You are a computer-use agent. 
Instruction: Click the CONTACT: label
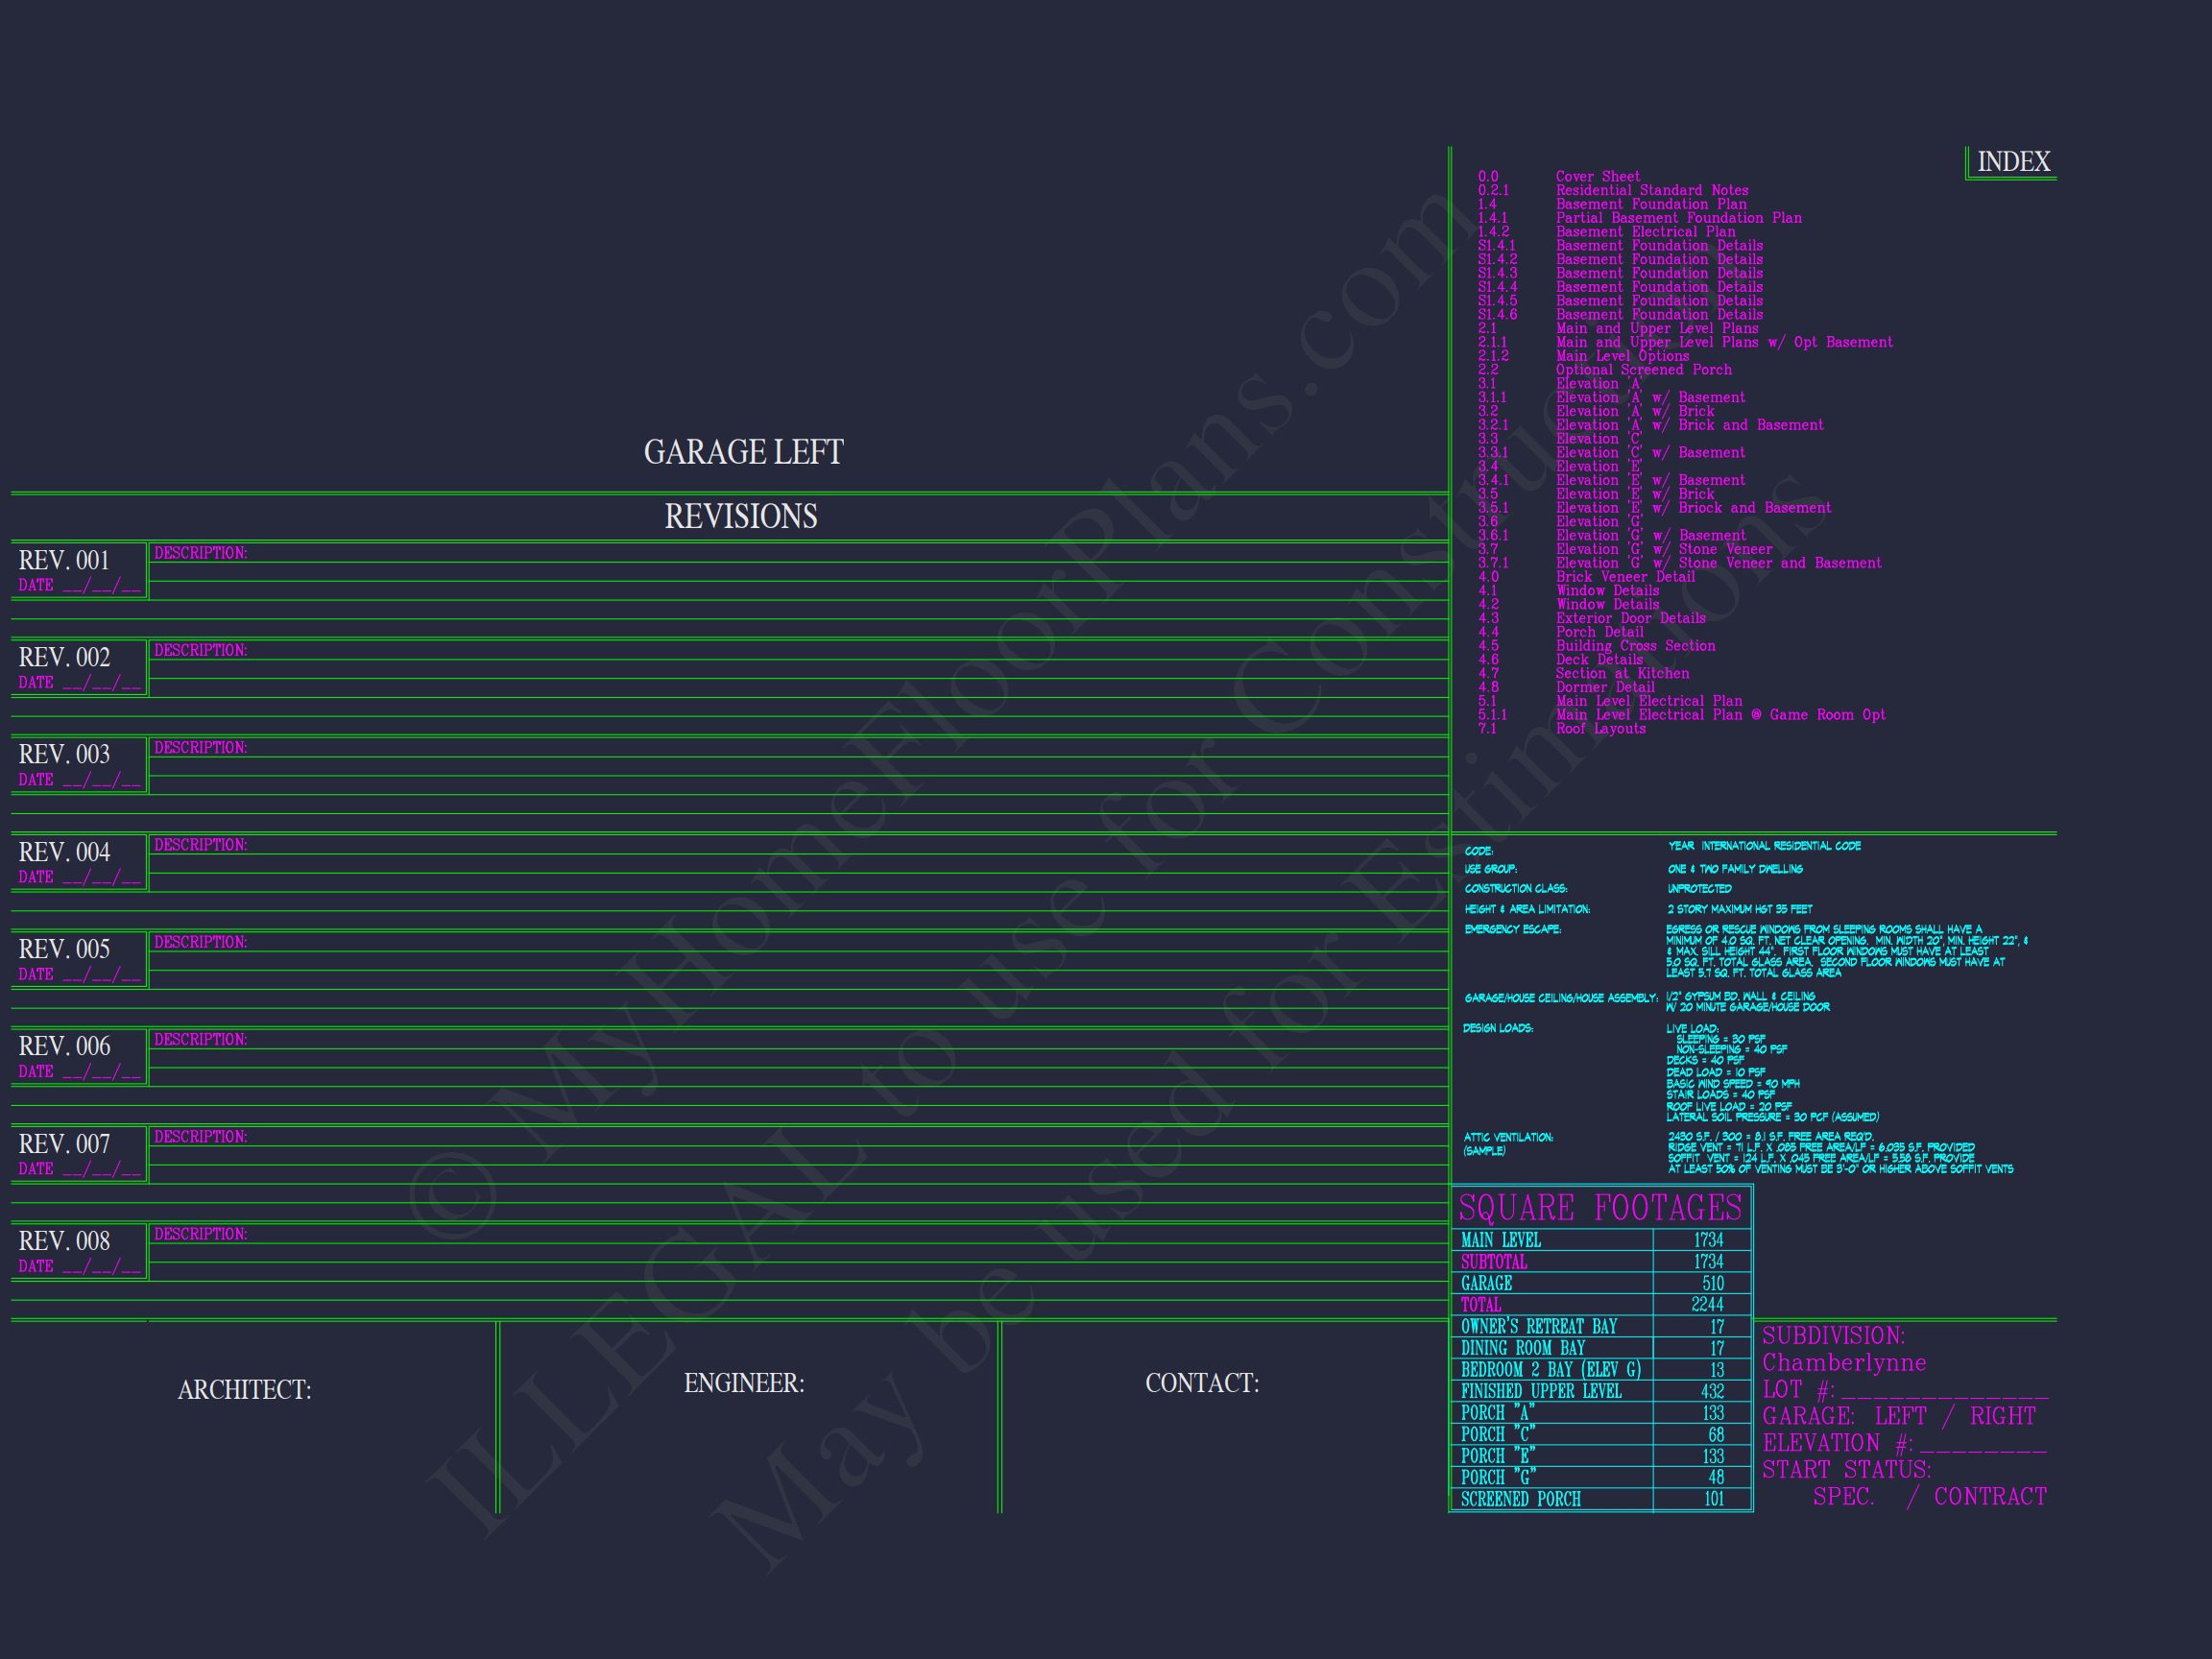tap(1202, 1383)
